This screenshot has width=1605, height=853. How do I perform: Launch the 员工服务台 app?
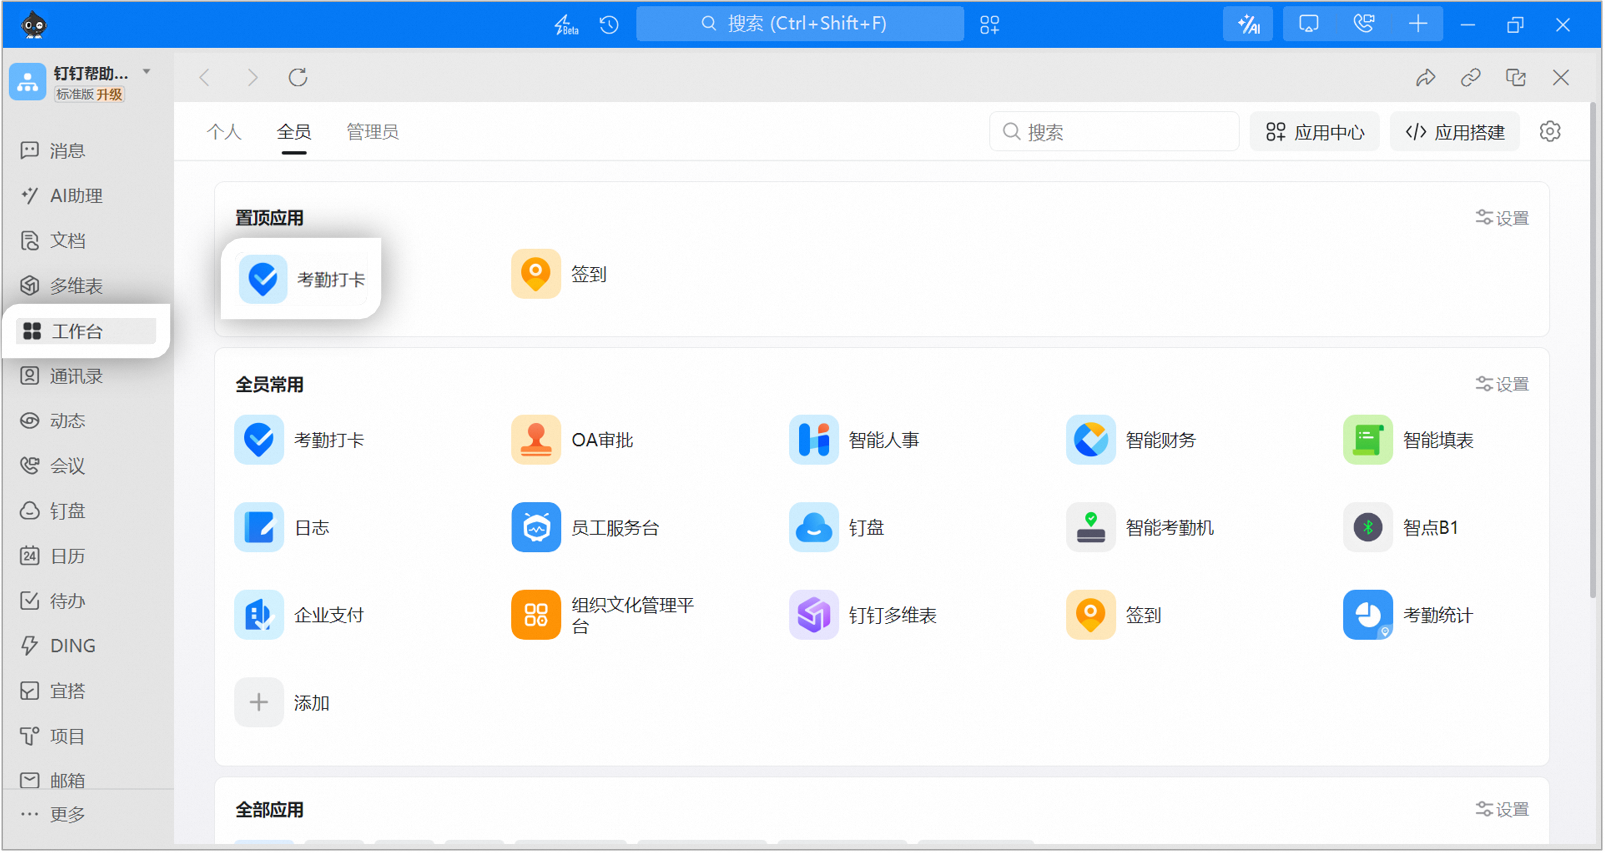pyautogui.click(x=586, y=528)
